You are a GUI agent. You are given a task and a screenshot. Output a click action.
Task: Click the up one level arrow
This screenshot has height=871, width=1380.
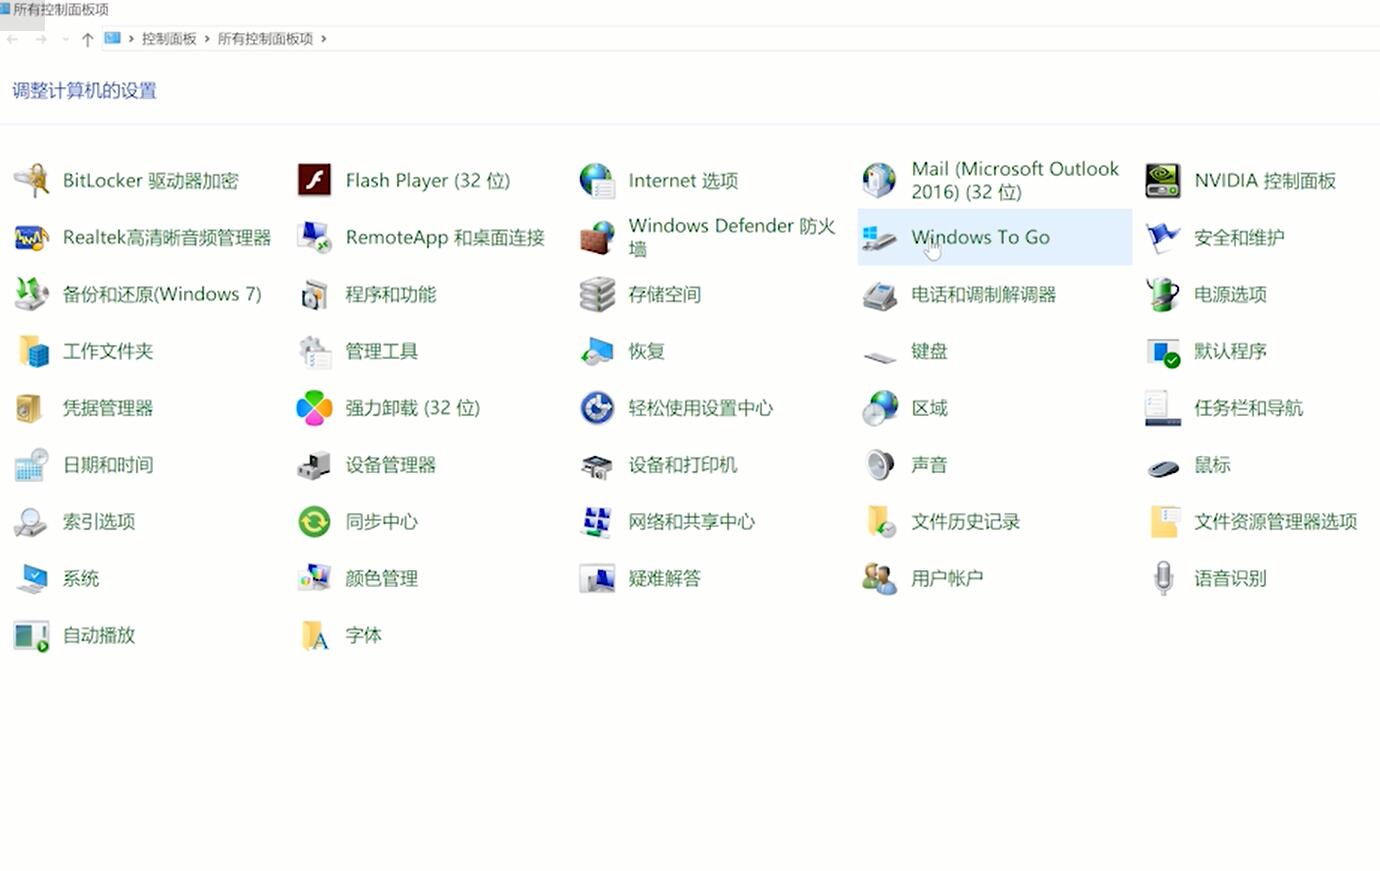pyautogui.click(x=88, y=39)
